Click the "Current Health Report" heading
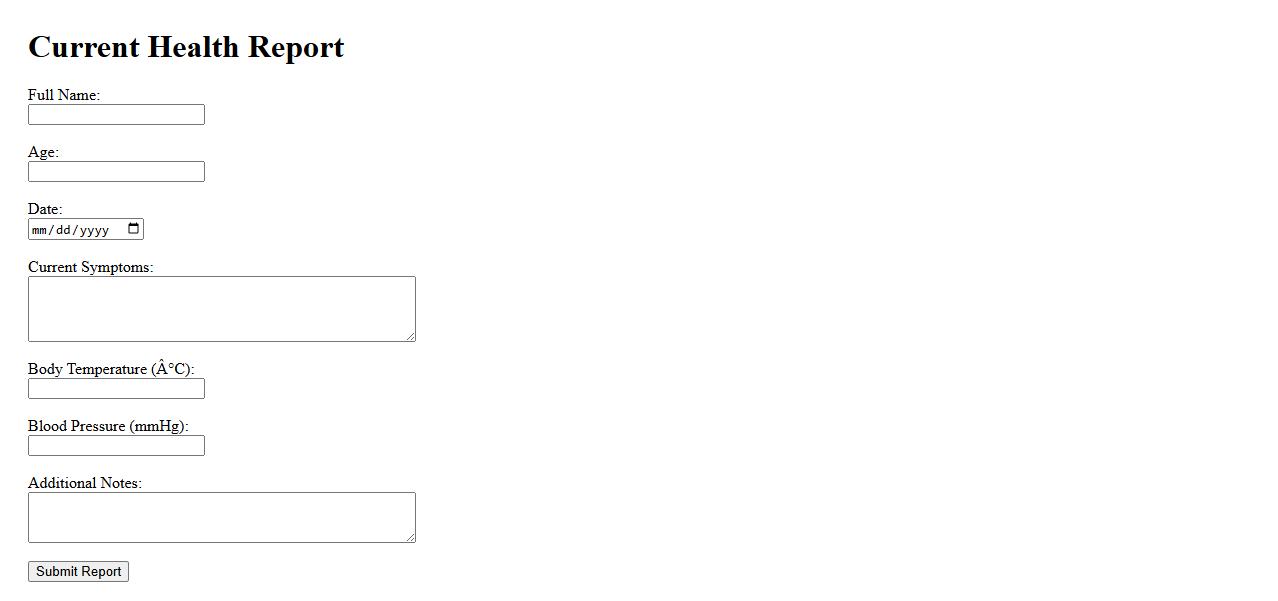This screenshot has width=1278, height=601. (186, 47)
